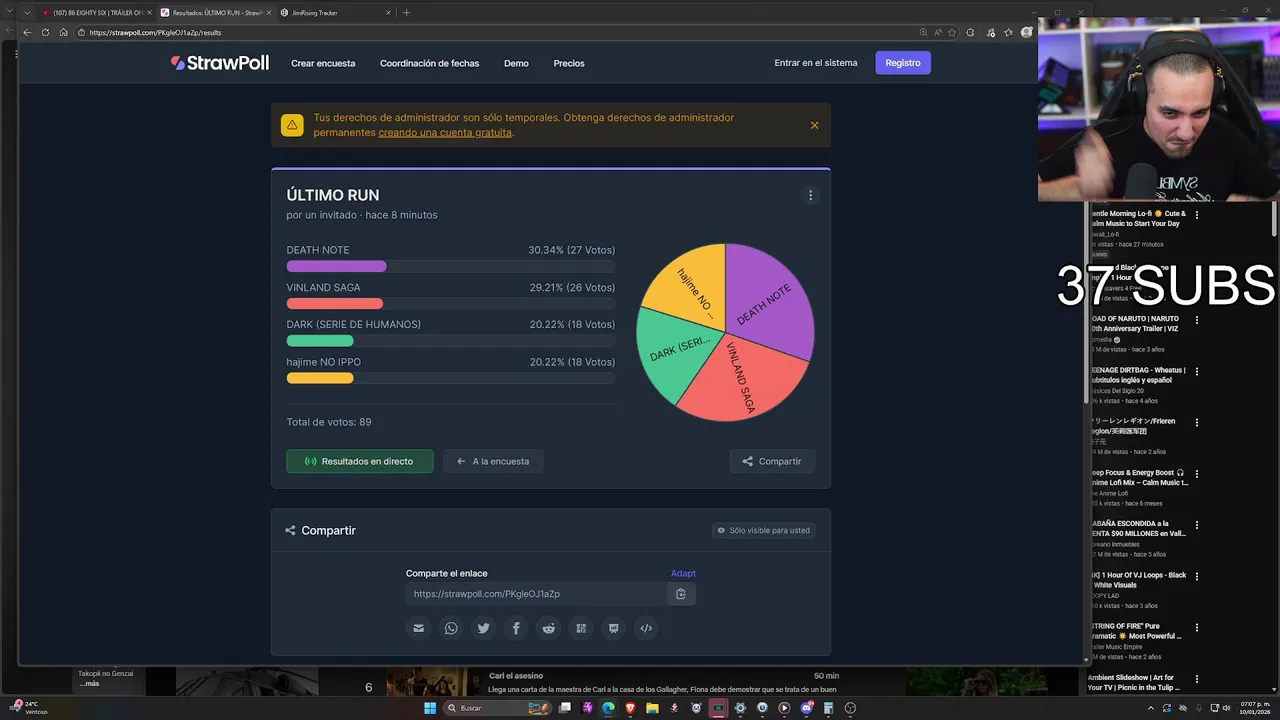This screenshot has height=720, width=1280.
Task: Open a new browser tab
Action: [406, 13]
